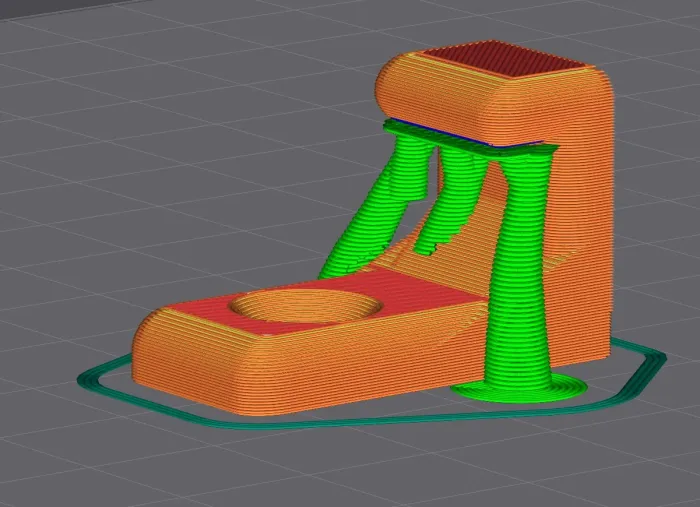Select the teal skirt line at left corner
The width and height of the screenshot is (700, 507).
tap(90, 377)
